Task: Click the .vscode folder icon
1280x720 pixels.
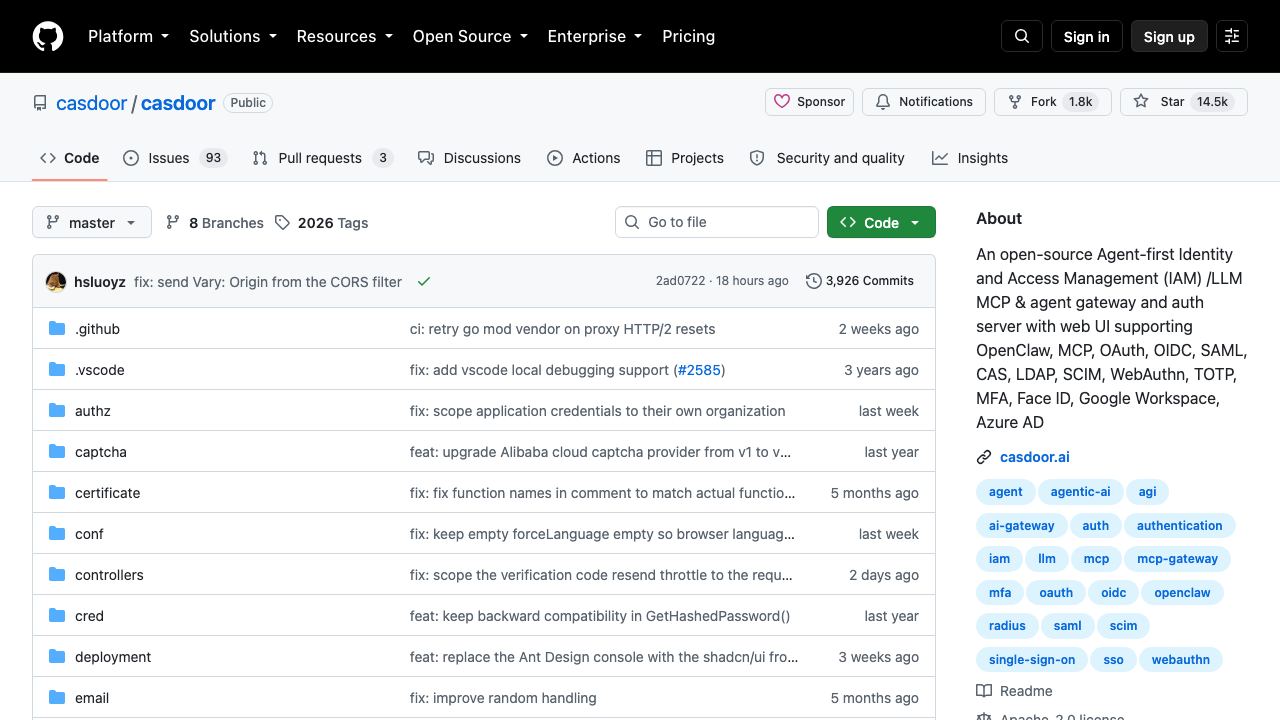Action: pyautogui.click(x=57, y=370)
